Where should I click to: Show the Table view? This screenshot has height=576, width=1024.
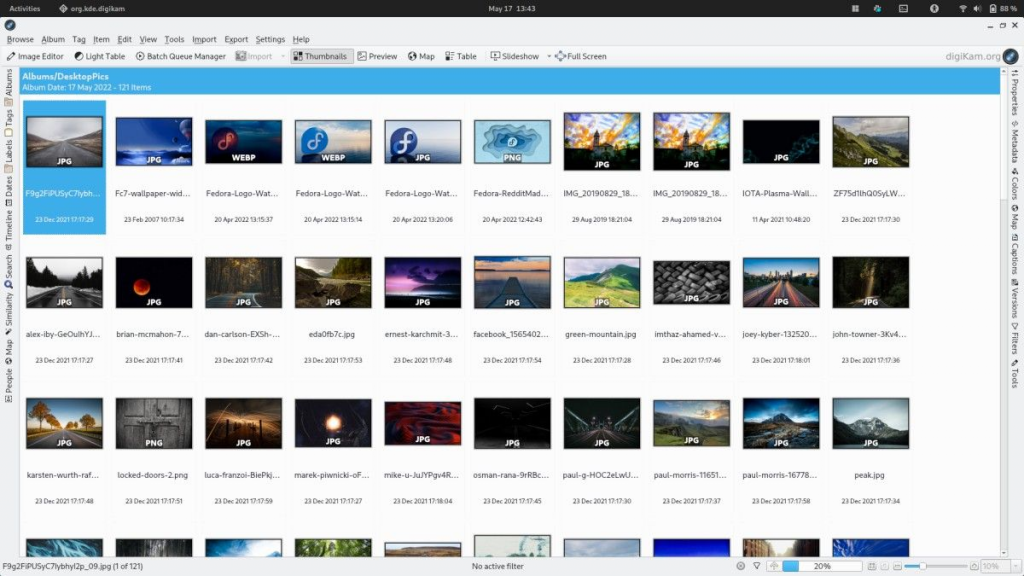(461, 56)
